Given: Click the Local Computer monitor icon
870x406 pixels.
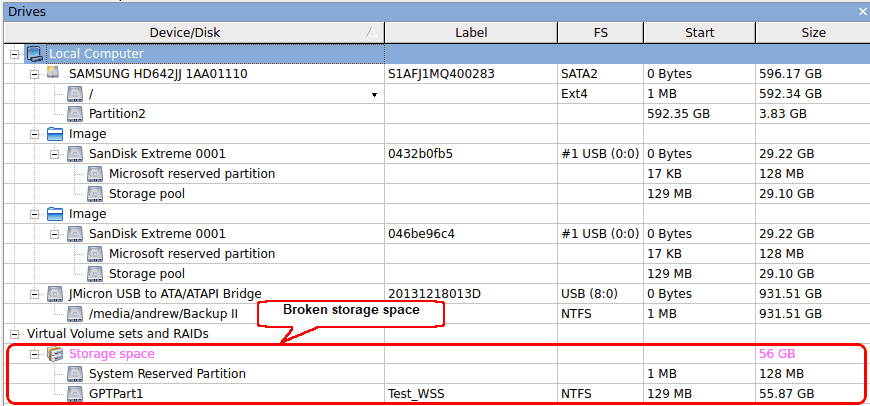Looking at the screenshot, I should click(x=35, y=54).
